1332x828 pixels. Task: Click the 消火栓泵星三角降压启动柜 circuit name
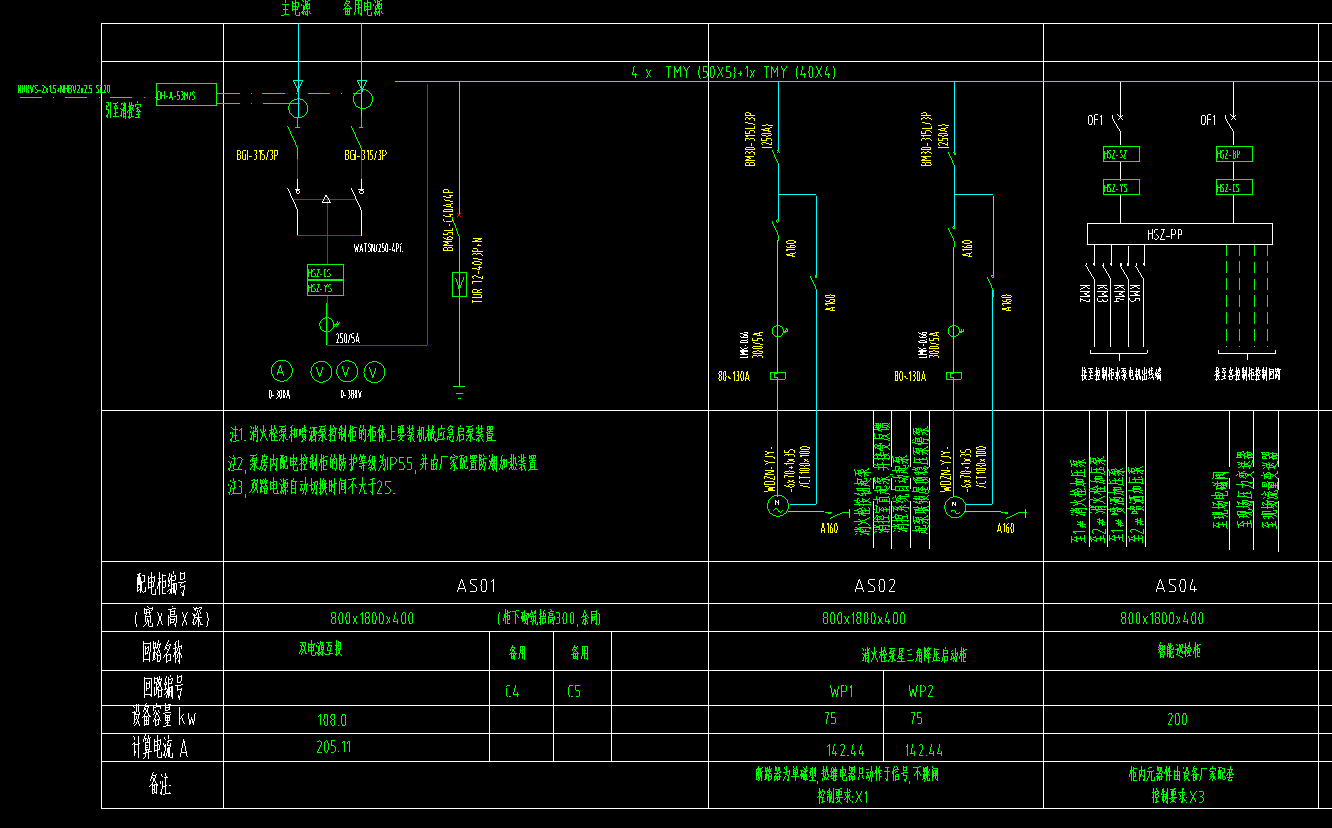[x=914, y=655]
